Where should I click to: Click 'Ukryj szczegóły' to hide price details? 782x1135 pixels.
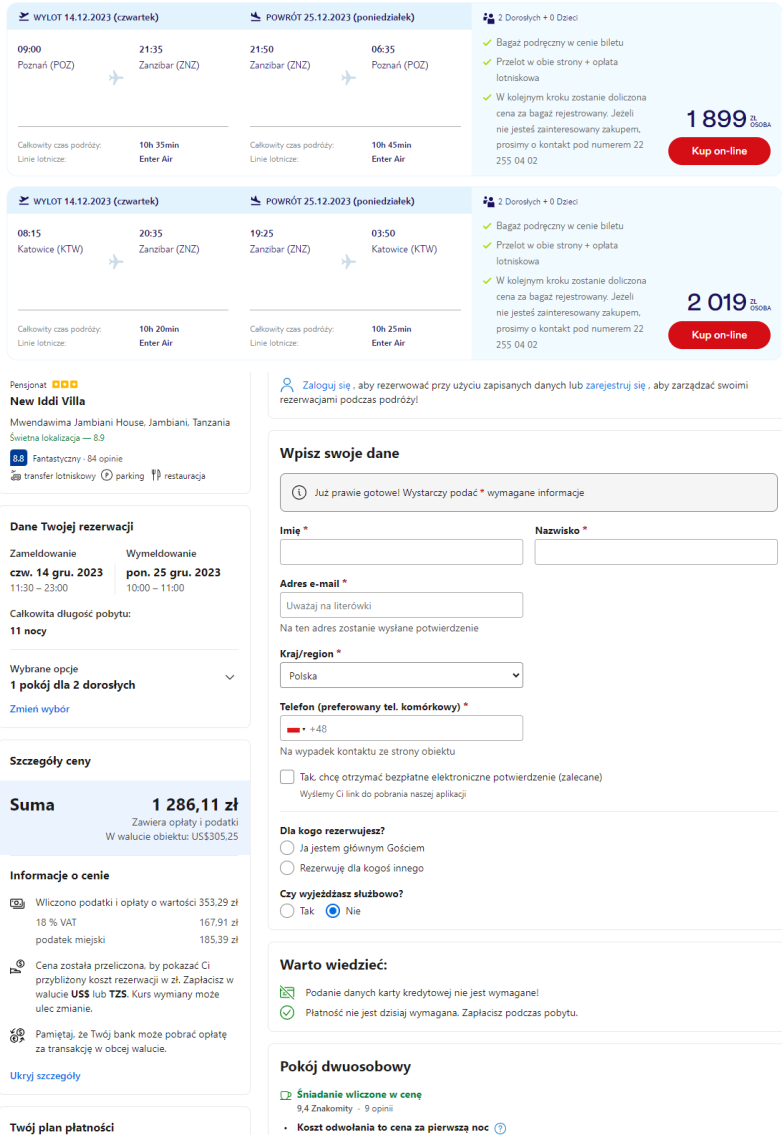pos(45,1076)
